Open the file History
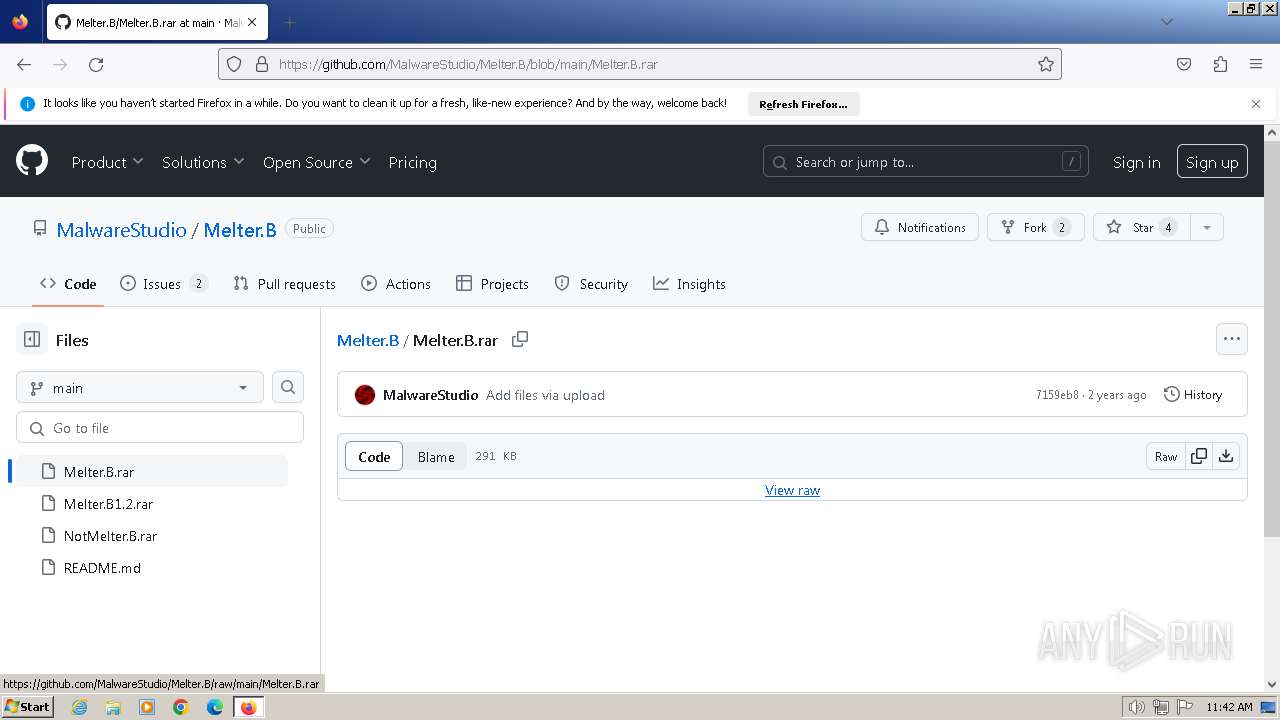 click(1193, 395)
